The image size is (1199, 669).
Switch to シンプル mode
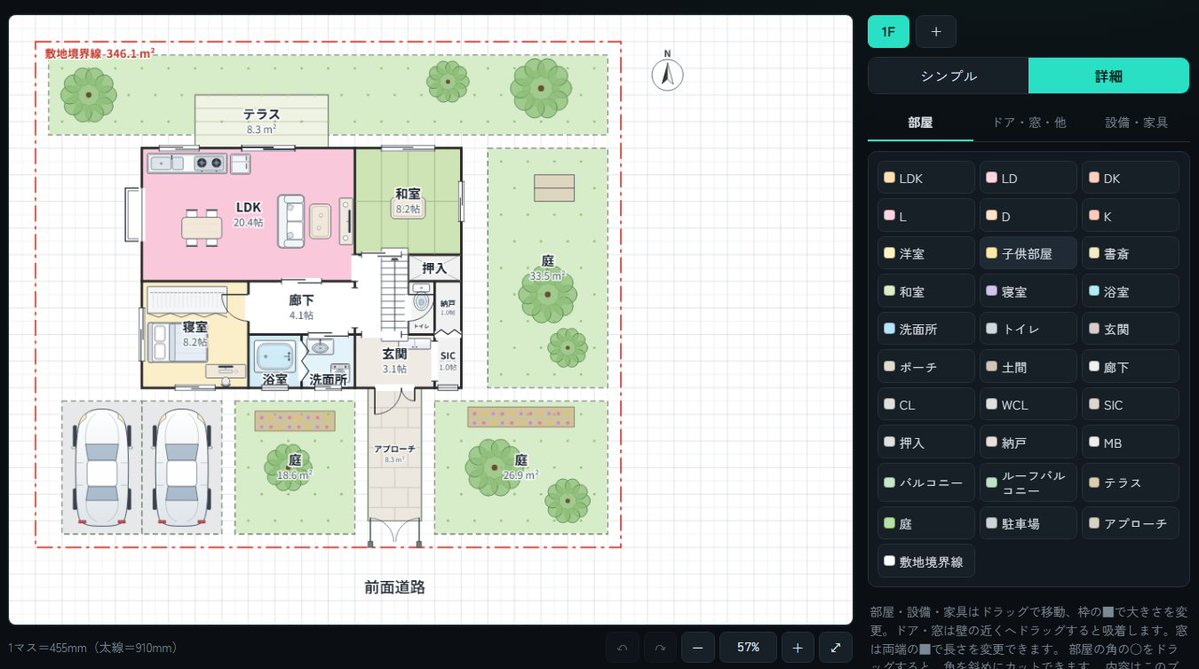click(948, 76)
